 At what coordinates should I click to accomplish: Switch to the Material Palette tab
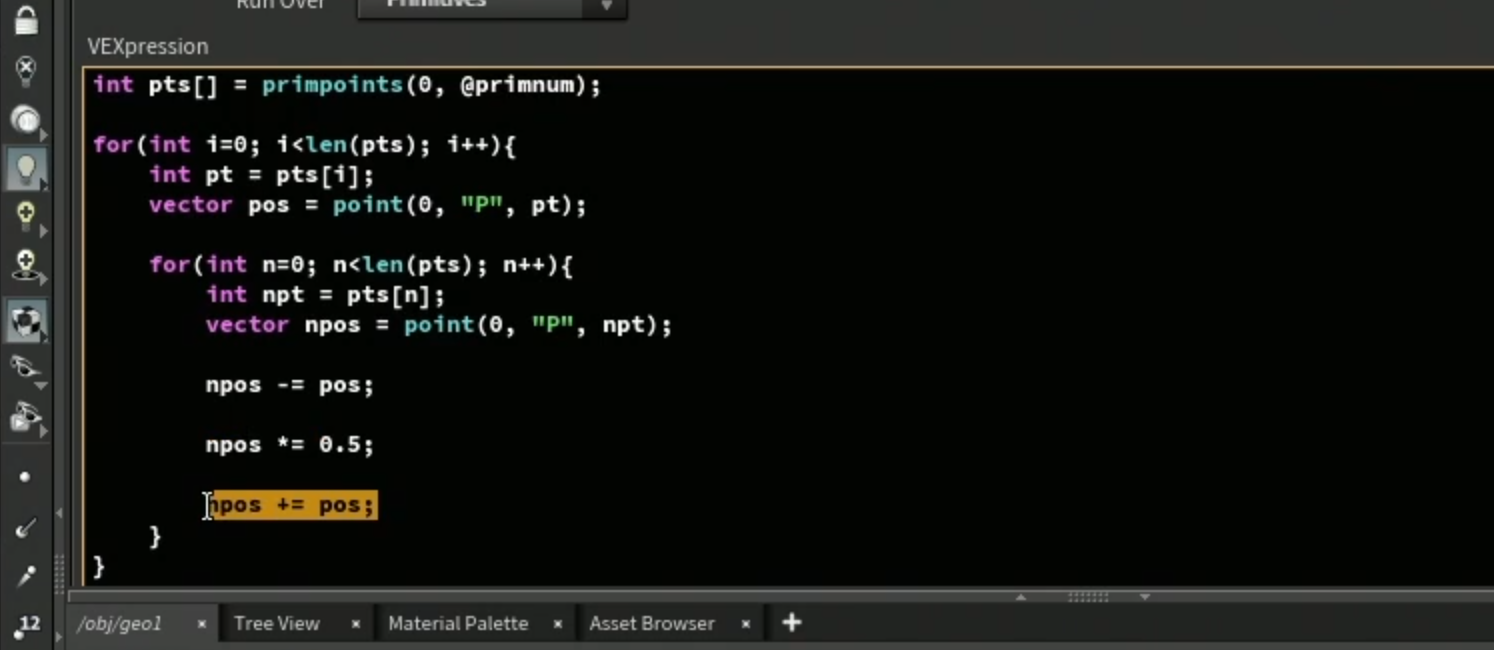[458, 624]
